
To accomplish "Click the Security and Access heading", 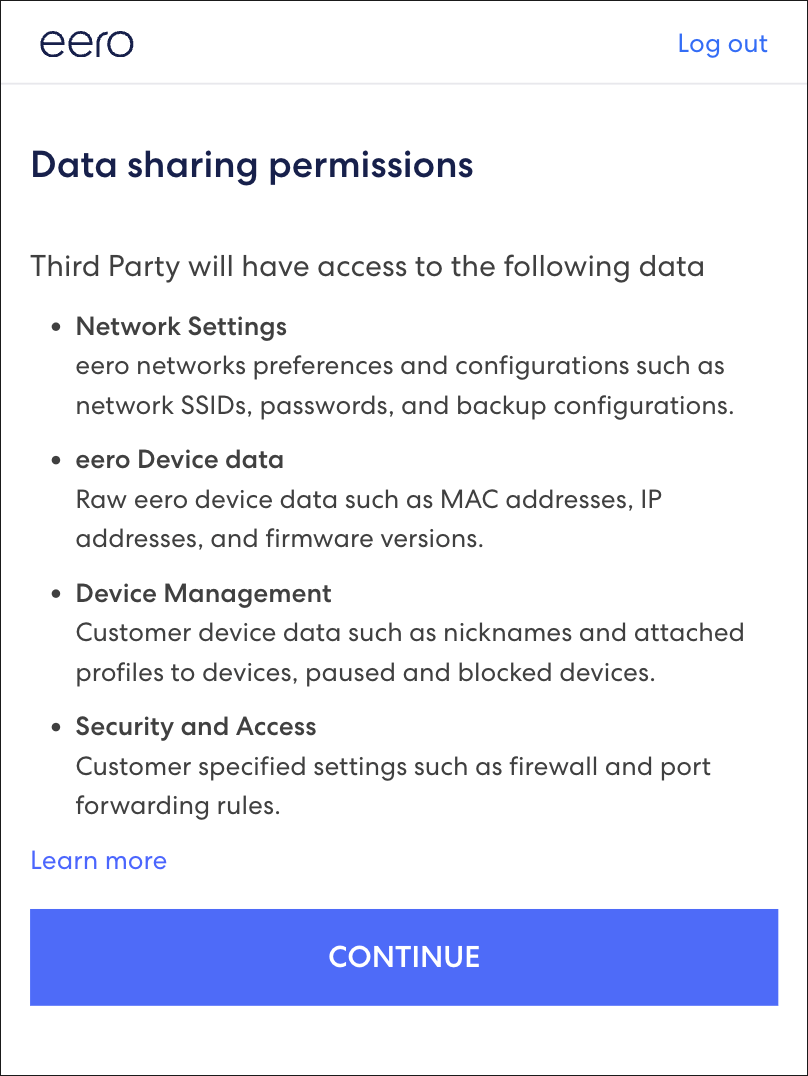I will [196, 727].
